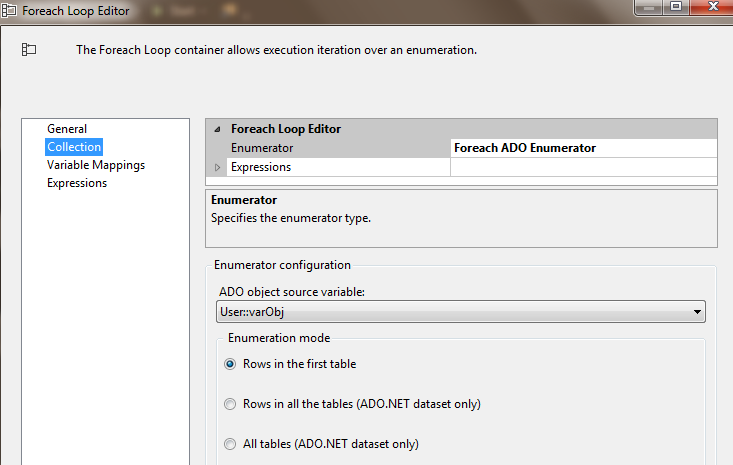Image resolution: width=733 pixels, height=465 pixels.
Task: Click the Foreach Loop container icon
Action: [29, 49]
